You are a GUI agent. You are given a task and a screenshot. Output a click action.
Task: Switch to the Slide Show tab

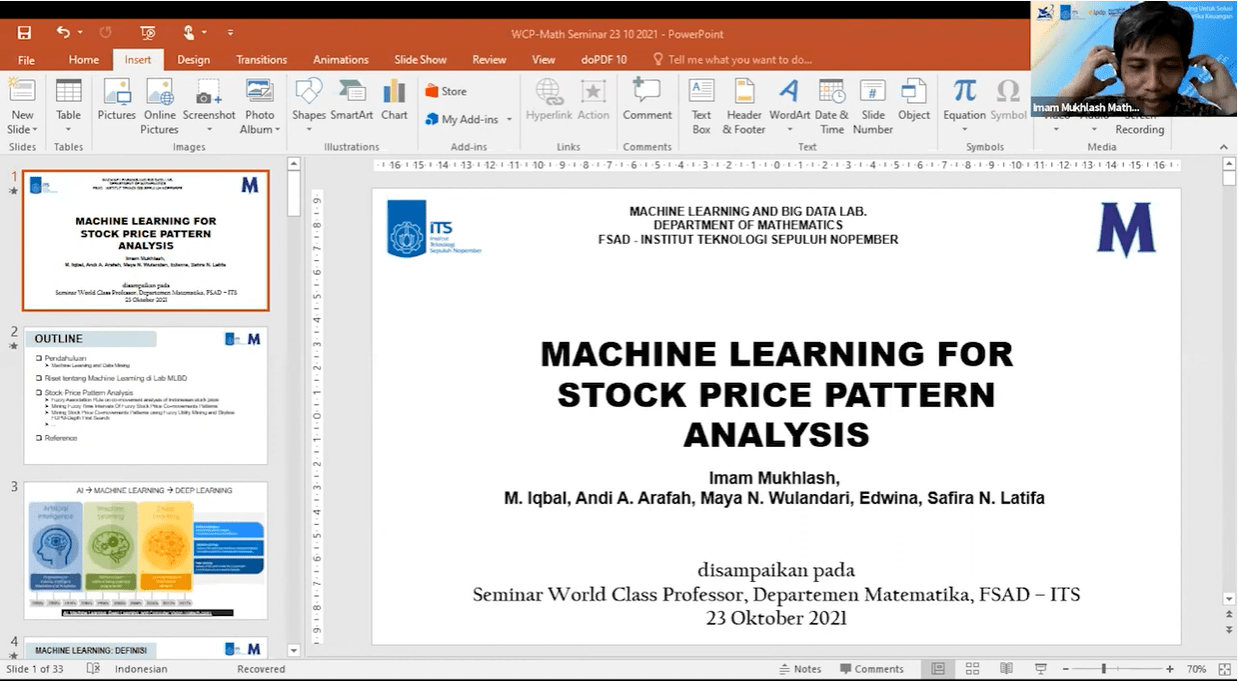(x=420, y=60)
